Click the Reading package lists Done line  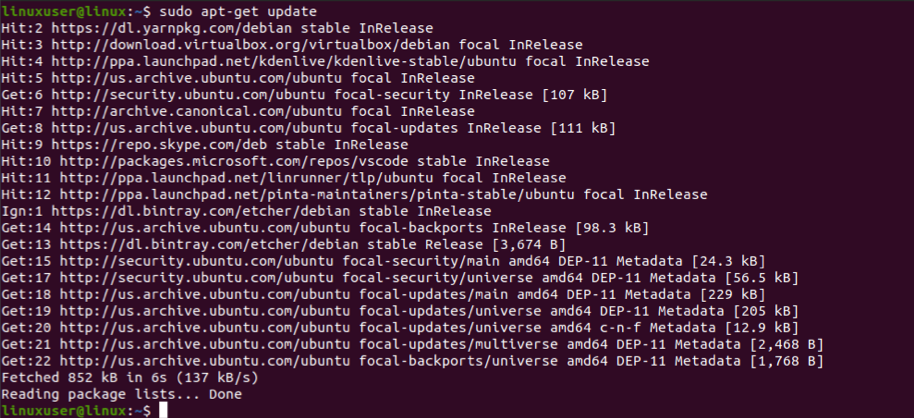[x=122, y=395]
